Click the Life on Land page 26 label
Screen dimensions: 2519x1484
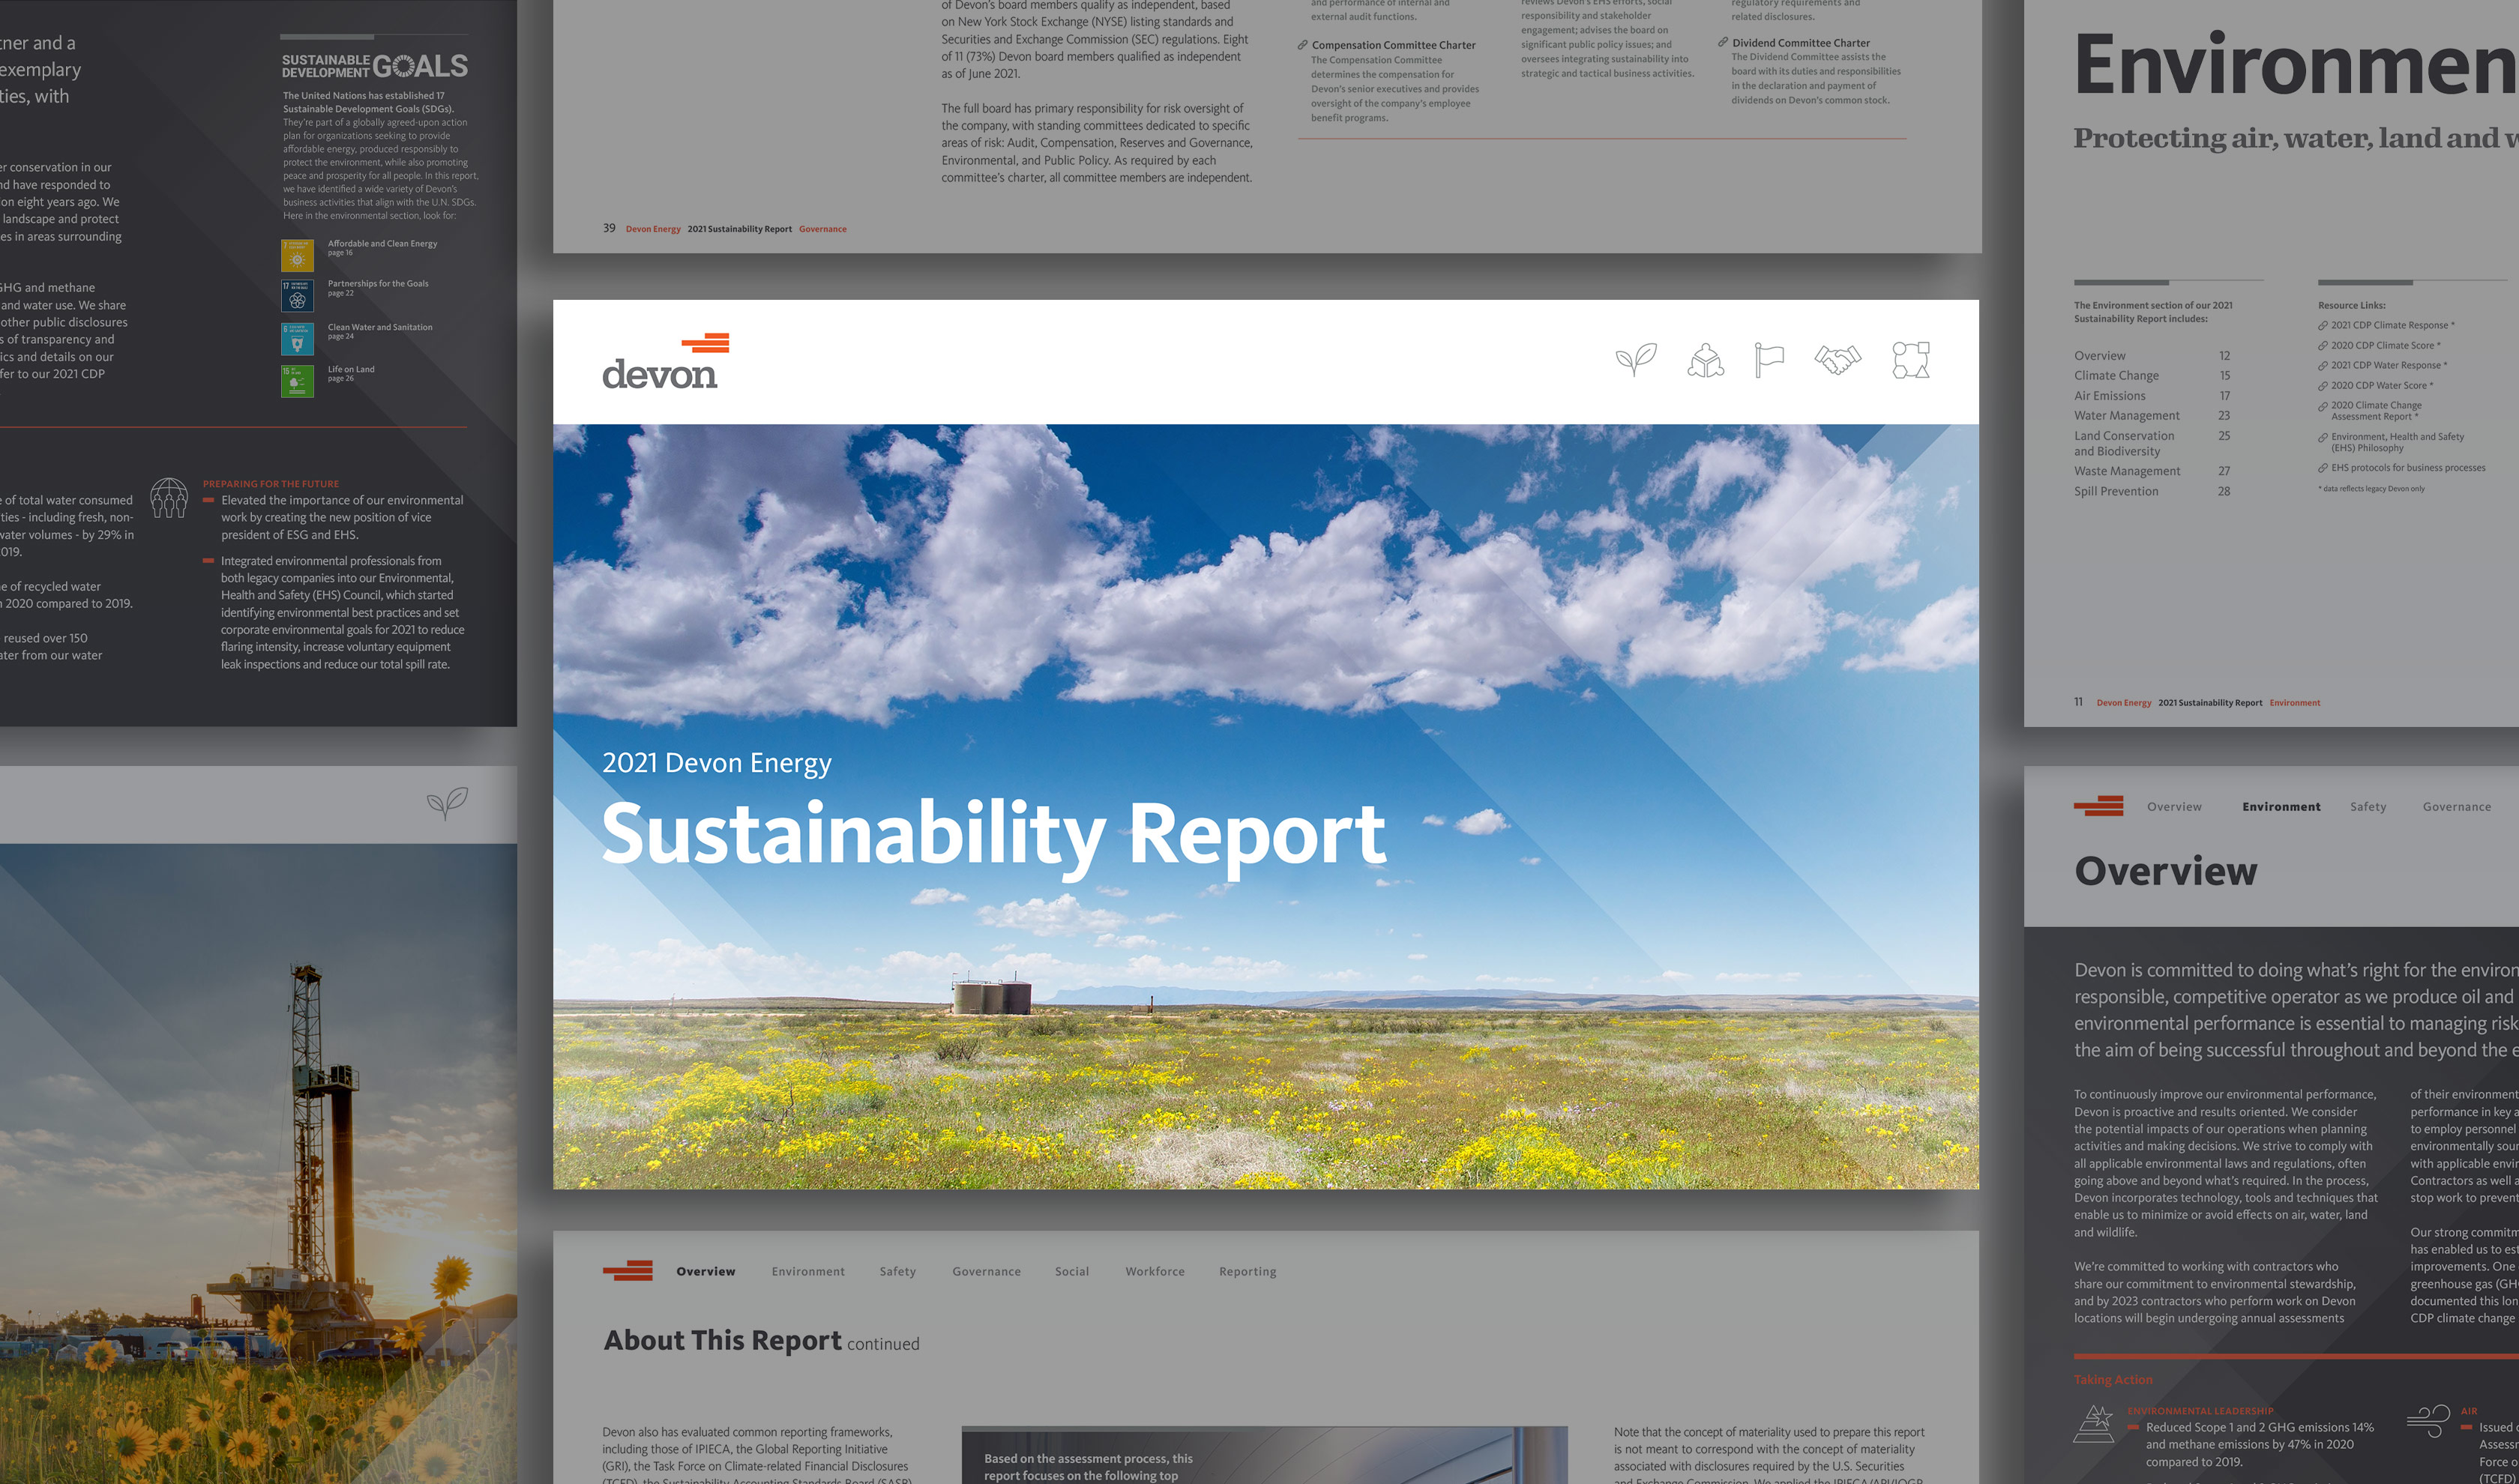(x=351, y=373)
